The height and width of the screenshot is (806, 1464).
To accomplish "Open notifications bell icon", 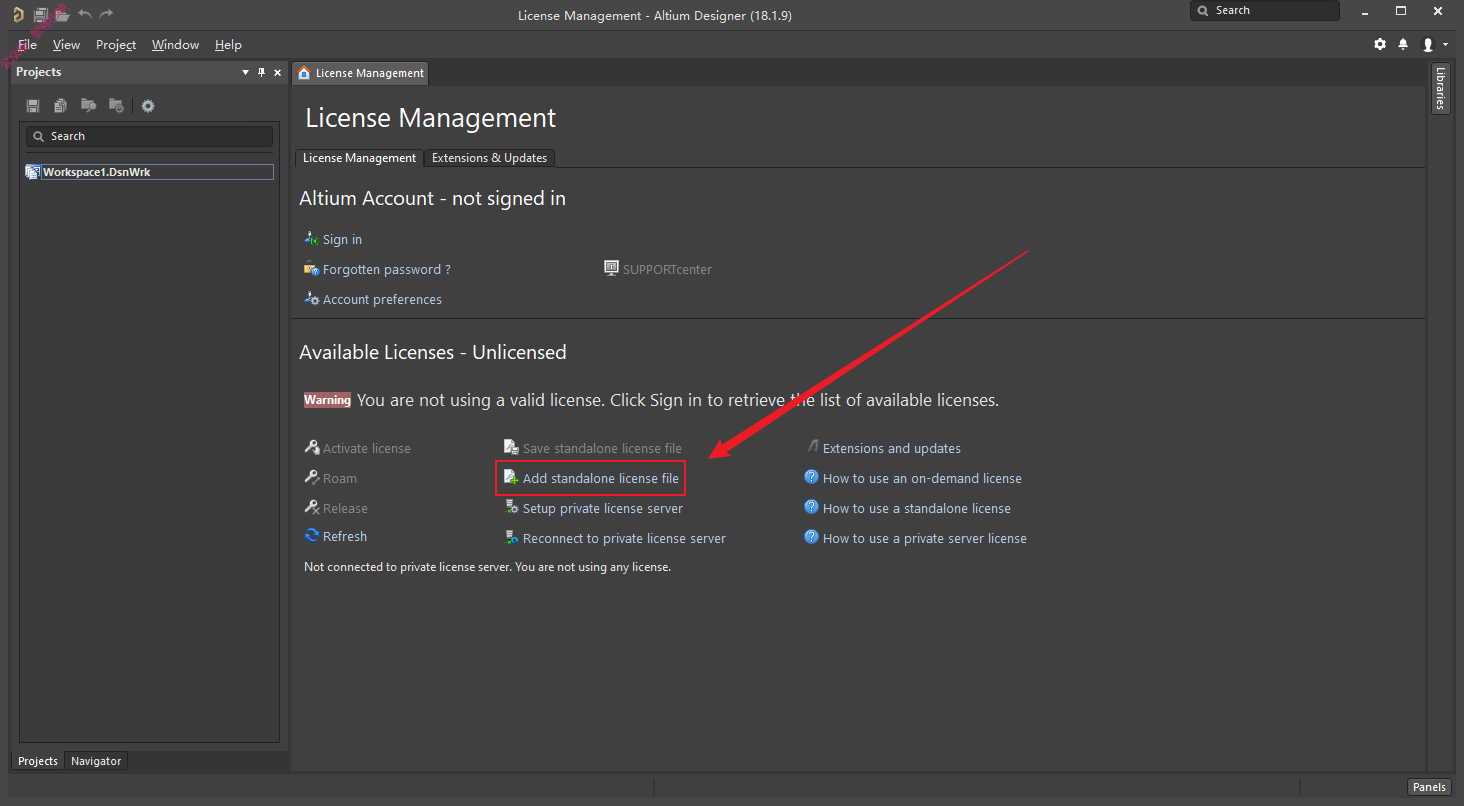I will point(1403,44).
